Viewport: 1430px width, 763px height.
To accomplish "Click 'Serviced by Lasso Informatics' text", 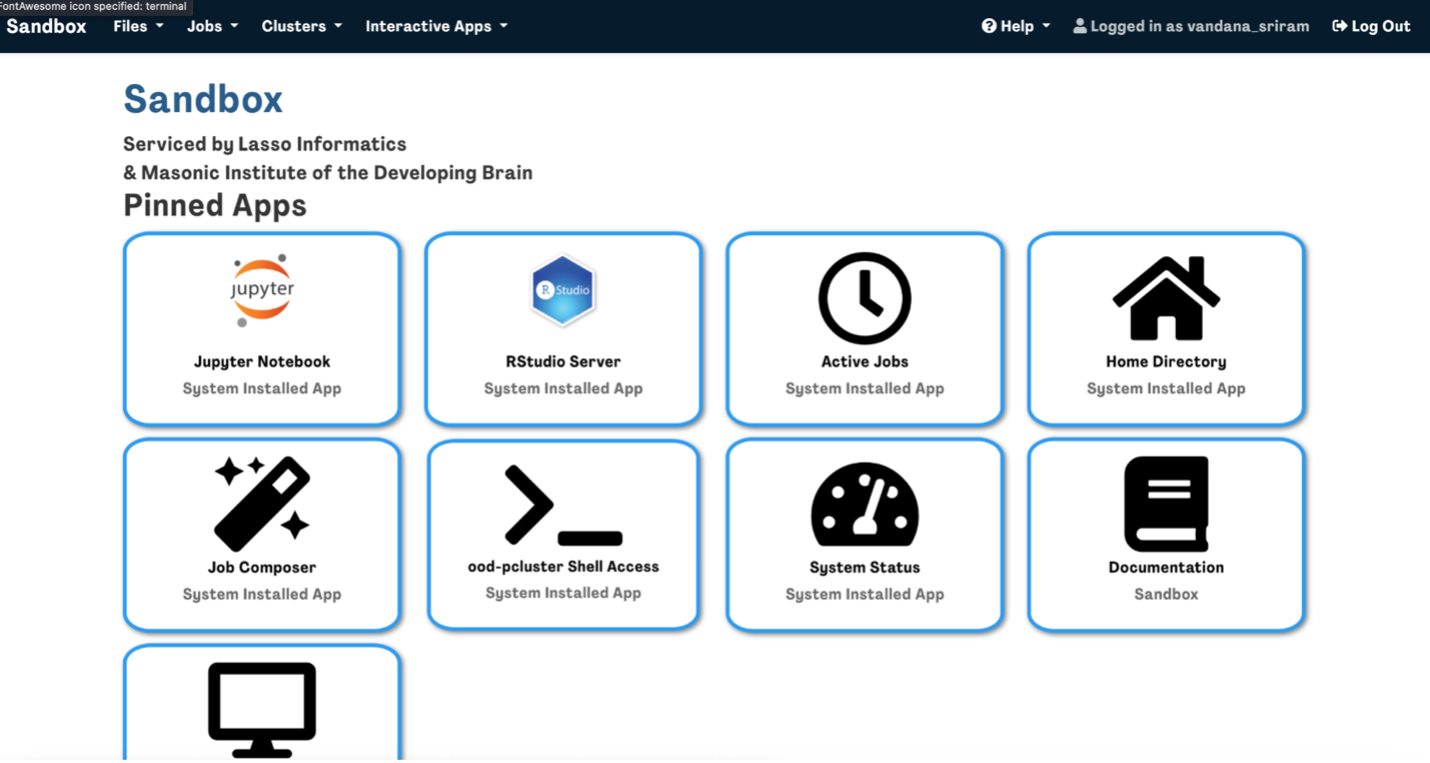I will [x=265, y=145].
